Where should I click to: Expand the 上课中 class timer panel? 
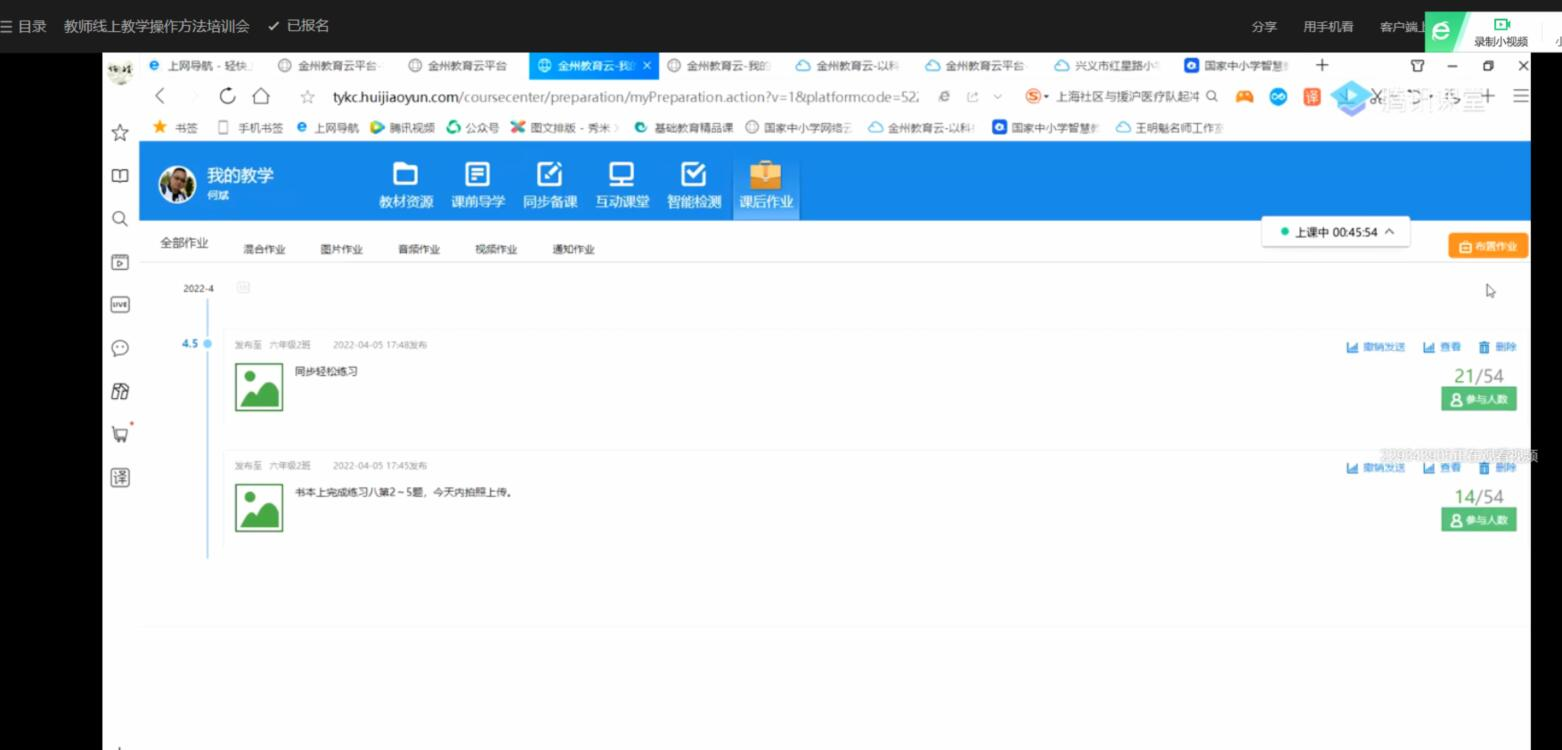[1389, 232]
